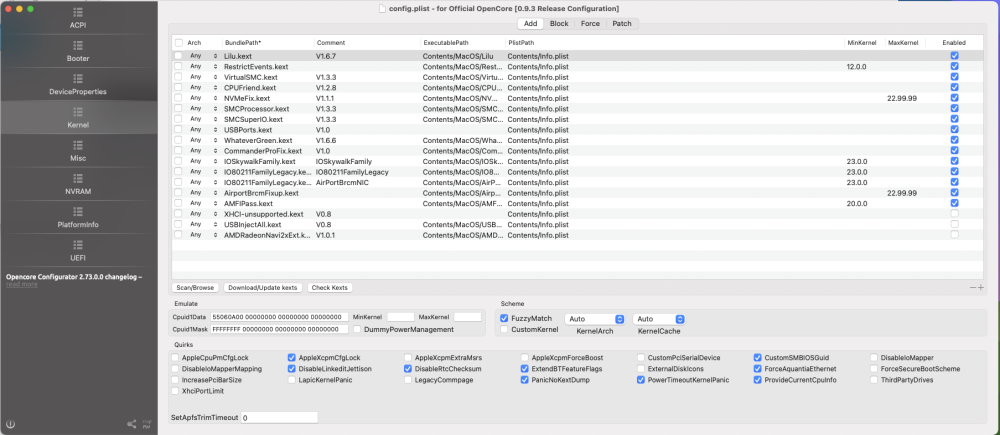Open the Misc section in sidebar
Viewport: 1000px width, 435px height.
point(78,151)
